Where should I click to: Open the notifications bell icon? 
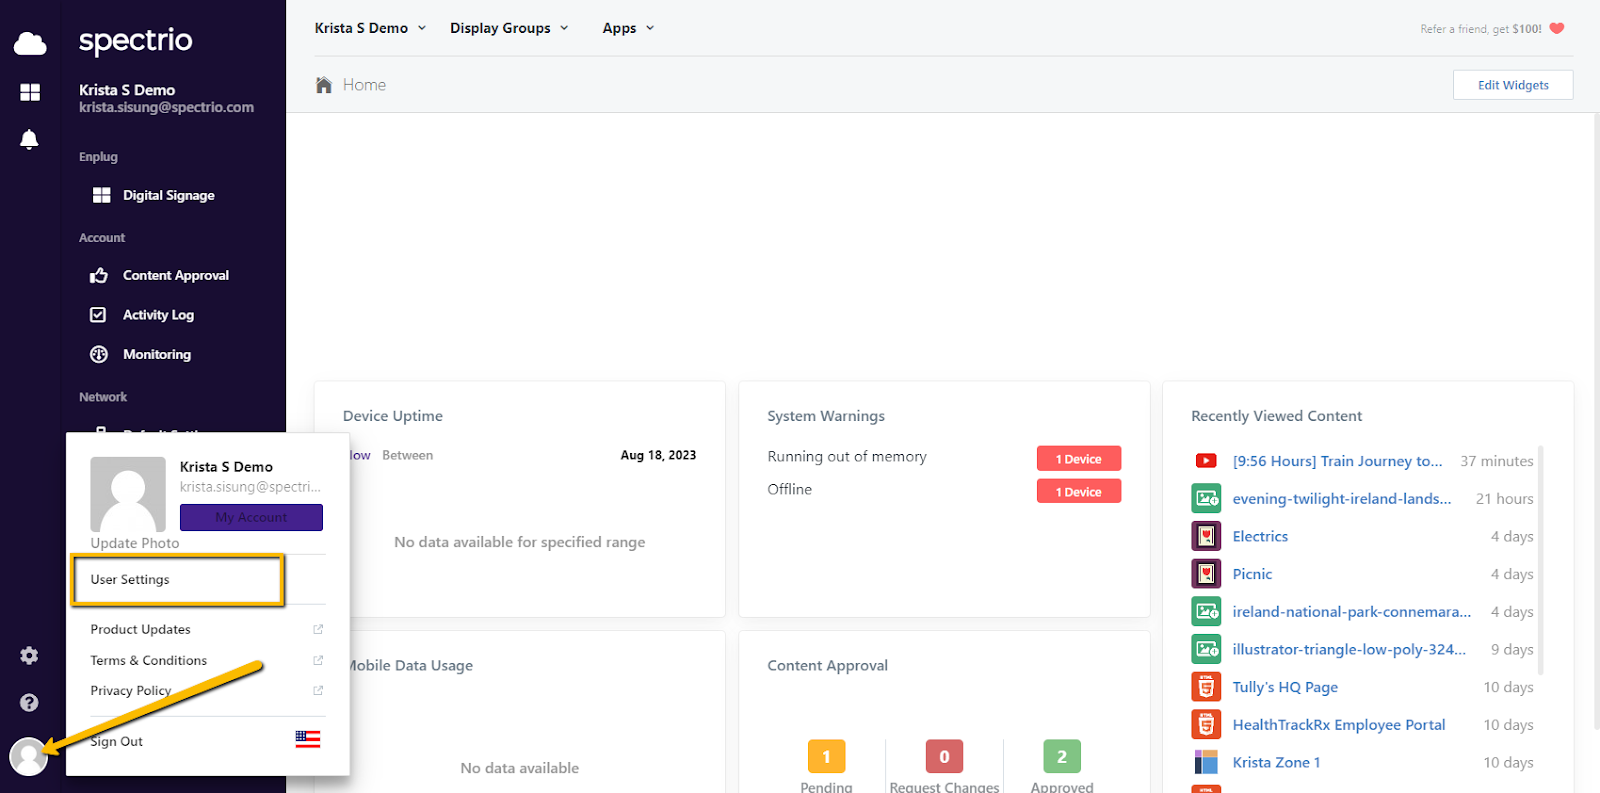[x=30, y=139]
